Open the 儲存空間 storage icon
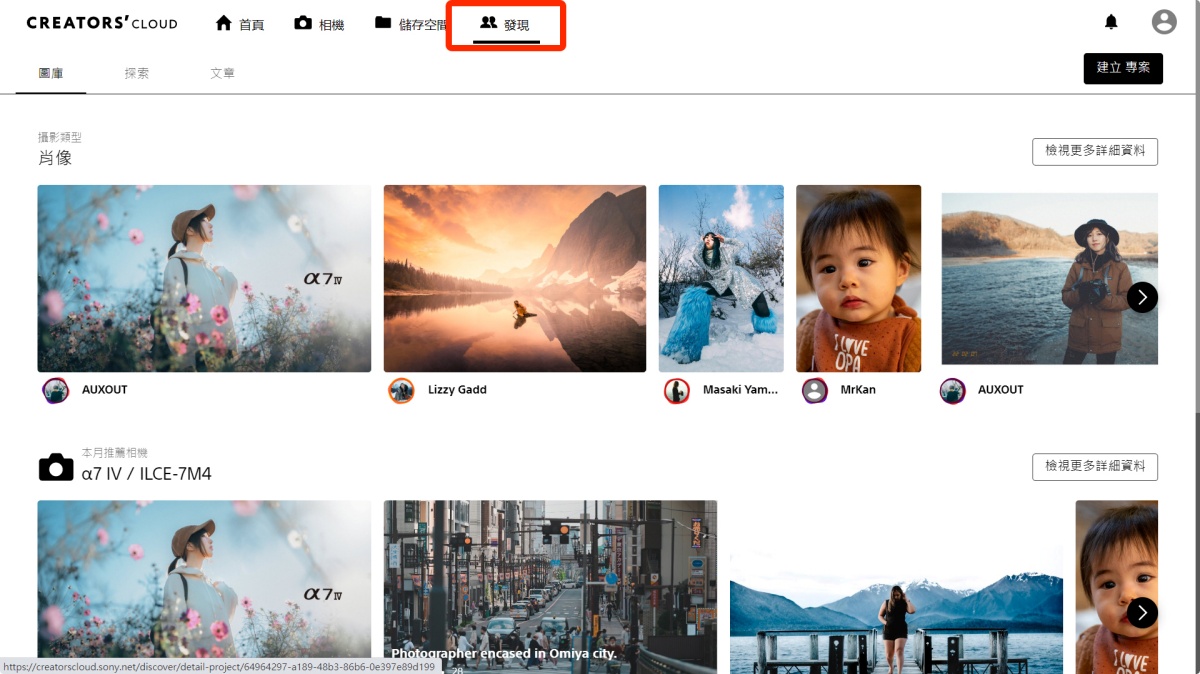Viewport: 1200px width, 674px height. [x=383, y=22]
